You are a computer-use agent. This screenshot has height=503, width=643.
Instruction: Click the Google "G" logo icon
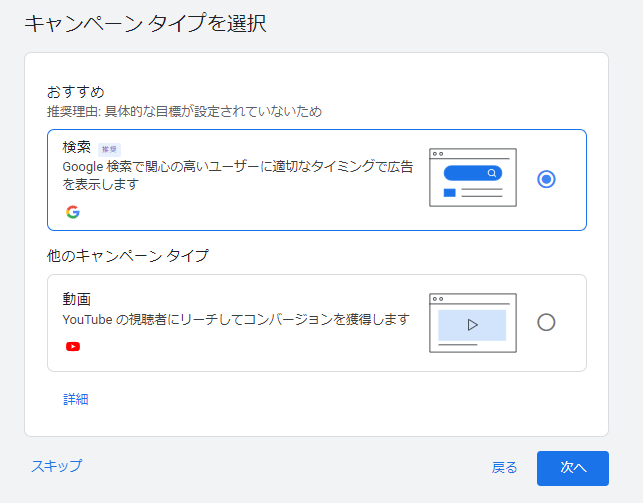click(x=73, y=212)
